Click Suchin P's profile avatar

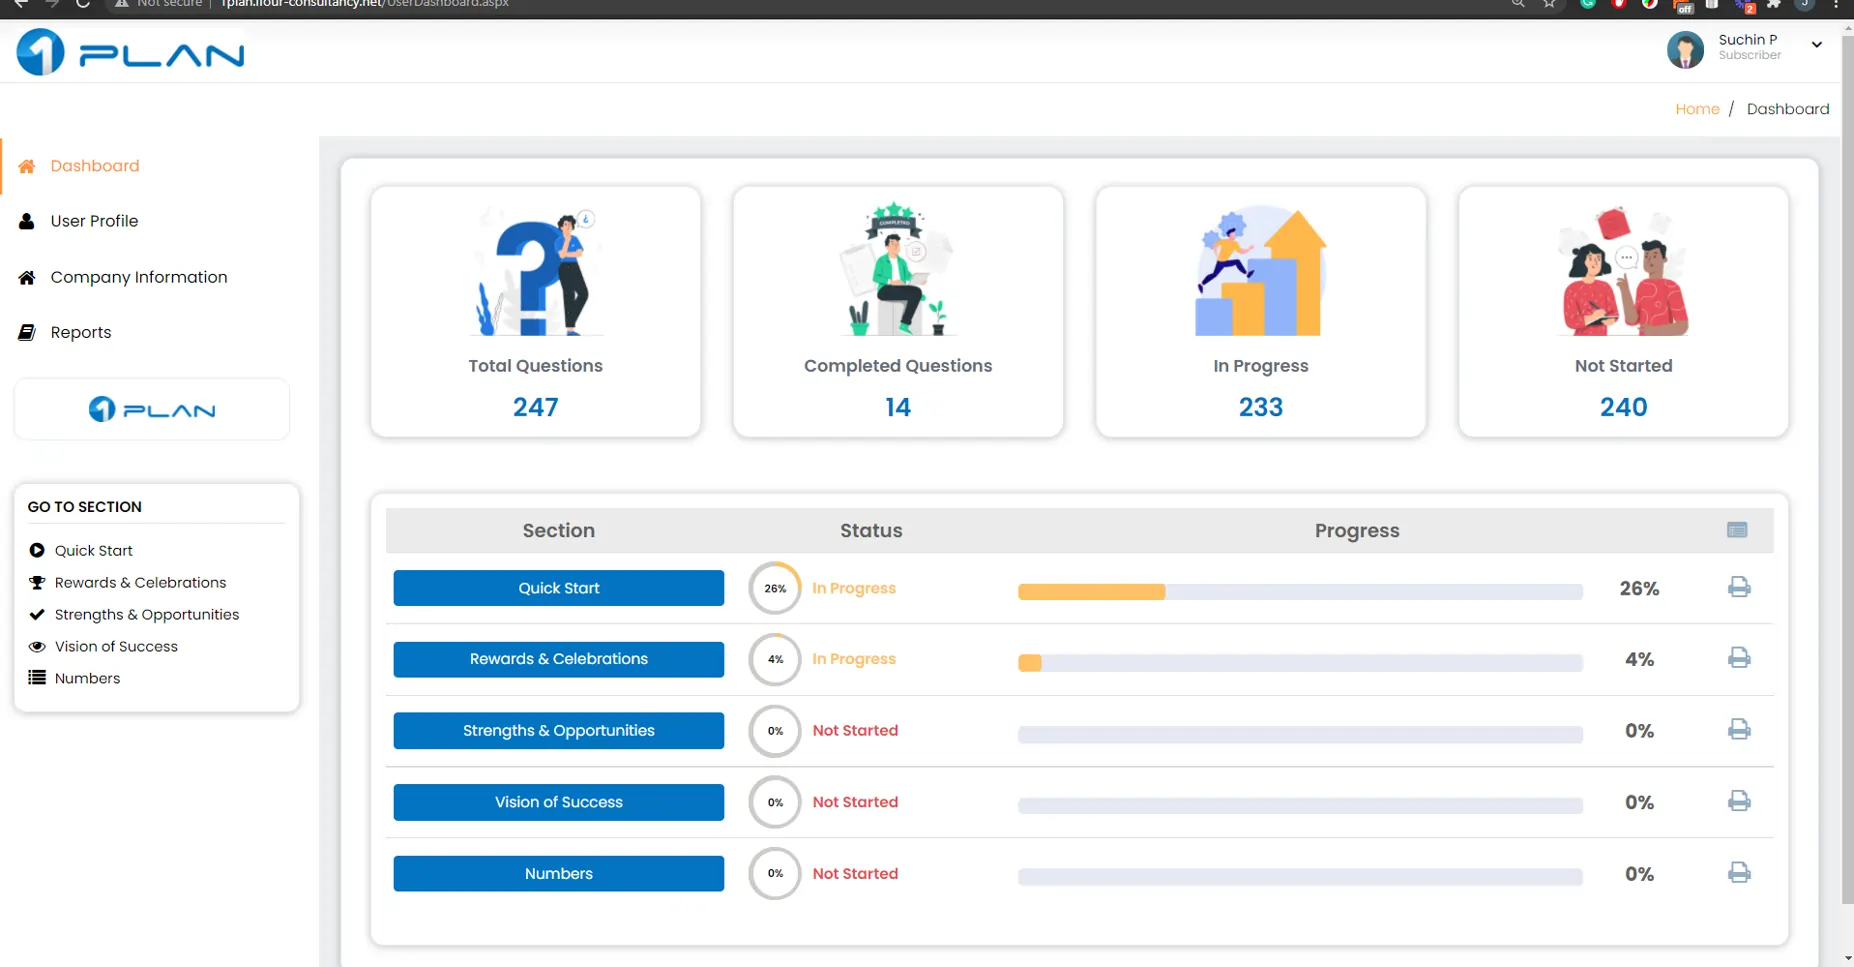[1685, 49]
